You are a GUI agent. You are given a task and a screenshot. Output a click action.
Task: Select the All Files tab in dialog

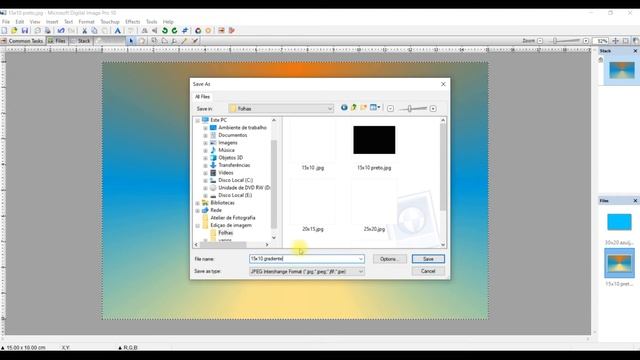(202, 97)
